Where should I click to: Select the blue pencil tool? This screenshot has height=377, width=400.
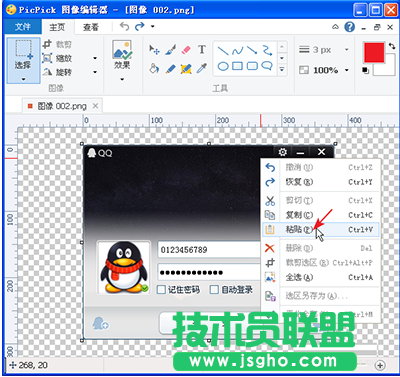[170, 69]
